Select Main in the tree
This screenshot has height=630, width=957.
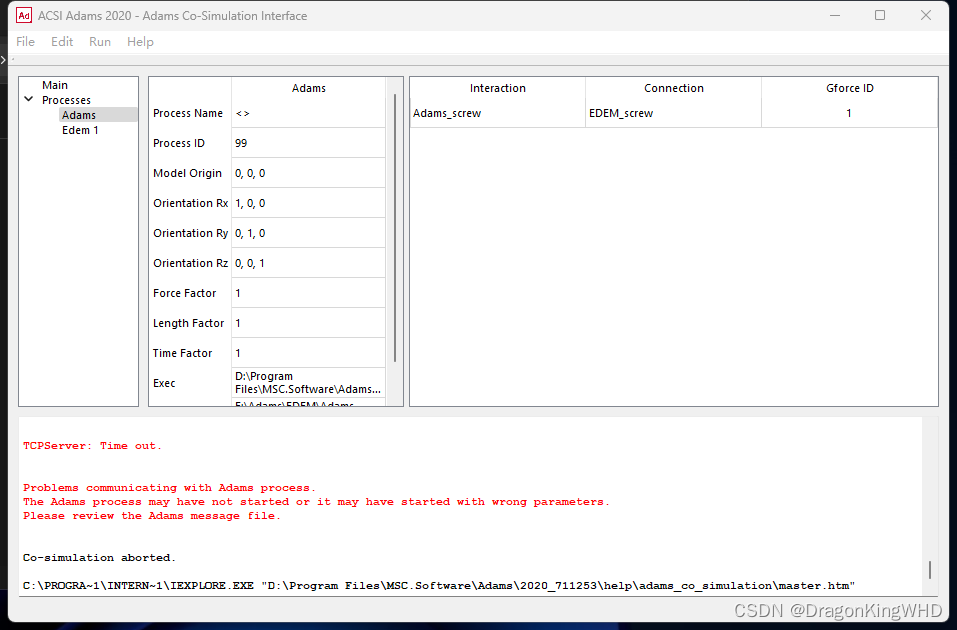(x=55, y=85)
